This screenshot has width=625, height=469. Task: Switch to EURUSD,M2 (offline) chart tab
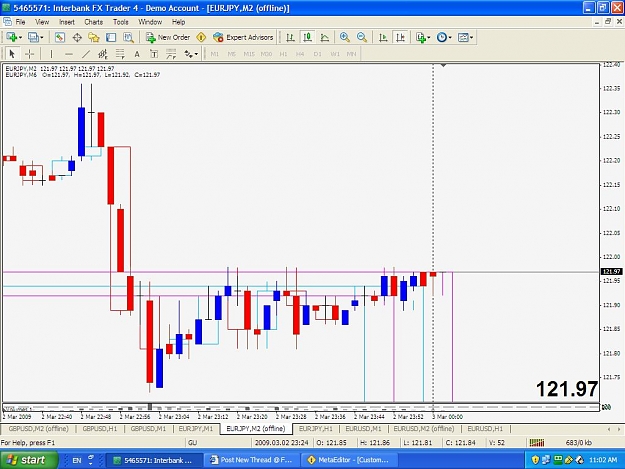(424, 429)
